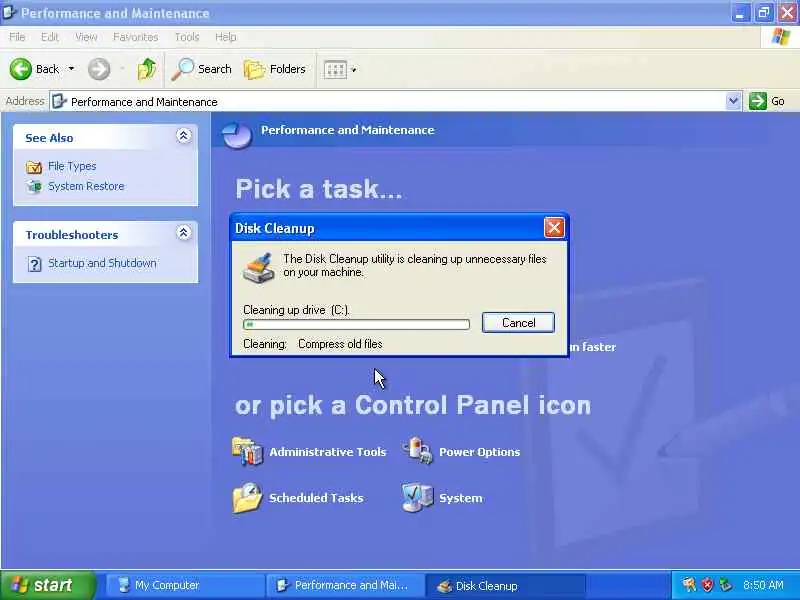
Task: Collapse the See Also panel
Action: coord(184,136)
